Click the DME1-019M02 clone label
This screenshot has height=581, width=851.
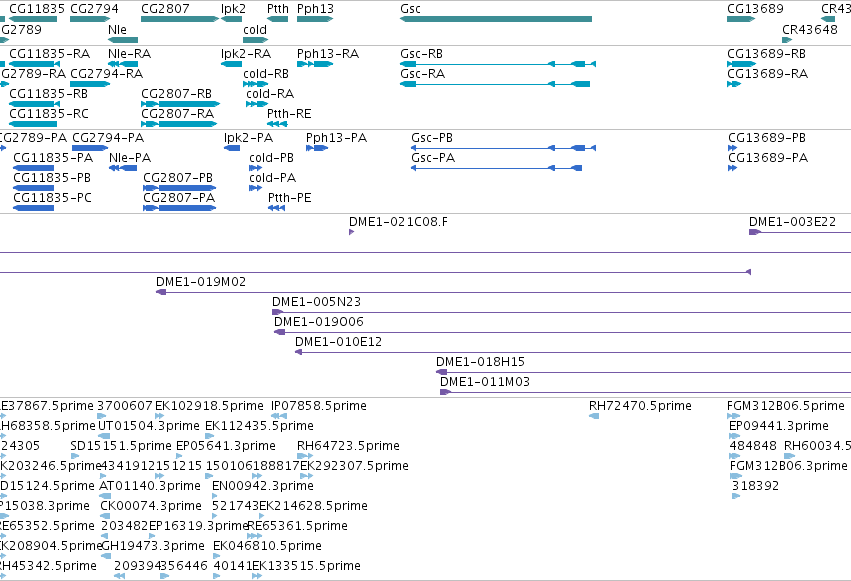(x=201, y=282)
